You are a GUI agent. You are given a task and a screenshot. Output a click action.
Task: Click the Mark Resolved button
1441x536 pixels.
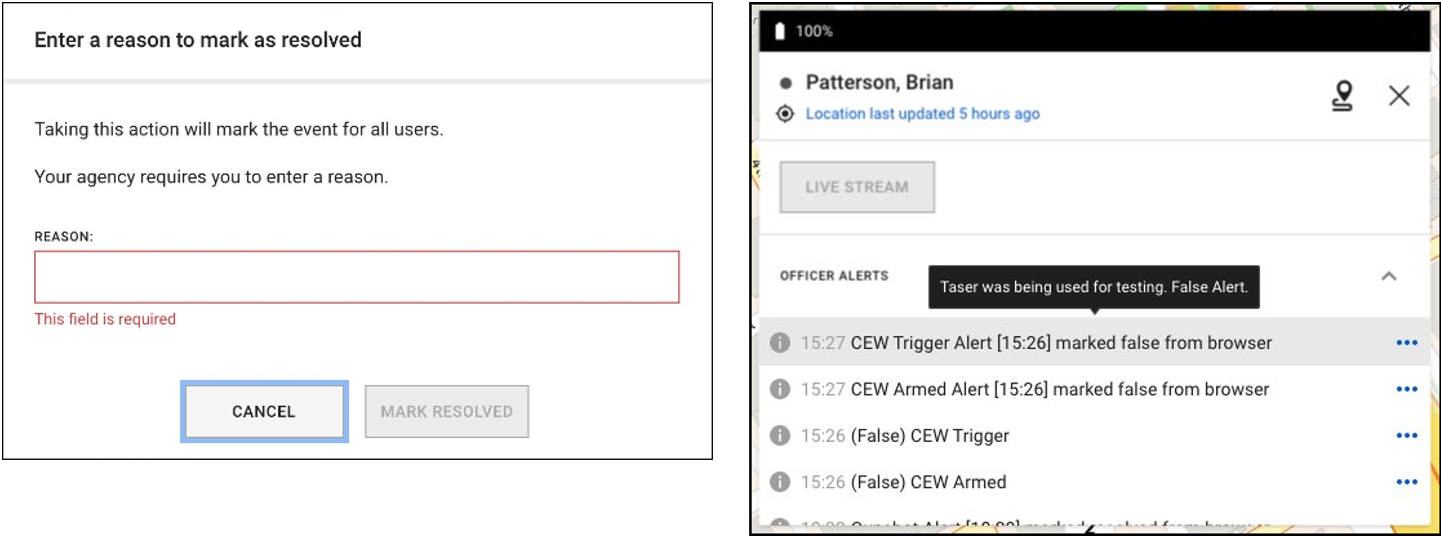coord(446,411)
